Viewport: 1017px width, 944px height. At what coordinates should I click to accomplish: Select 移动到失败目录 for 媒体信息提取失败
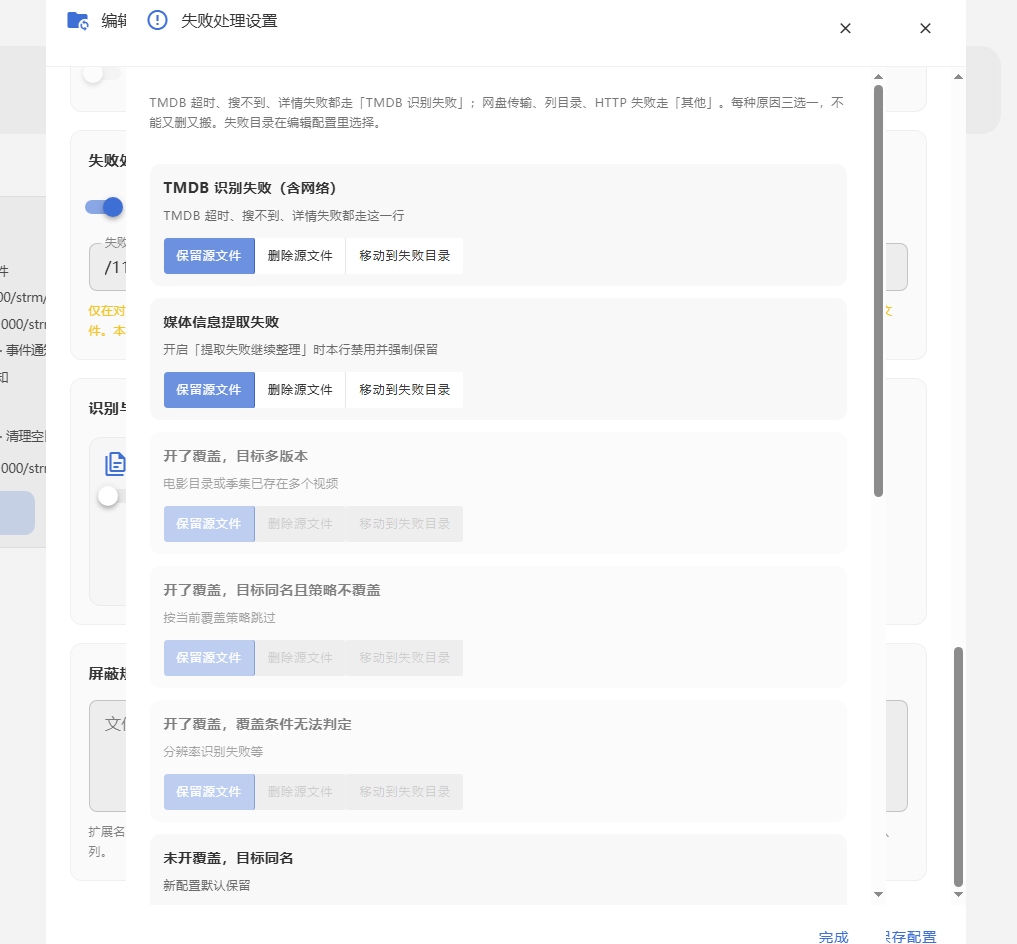click(x=404, y=390)
